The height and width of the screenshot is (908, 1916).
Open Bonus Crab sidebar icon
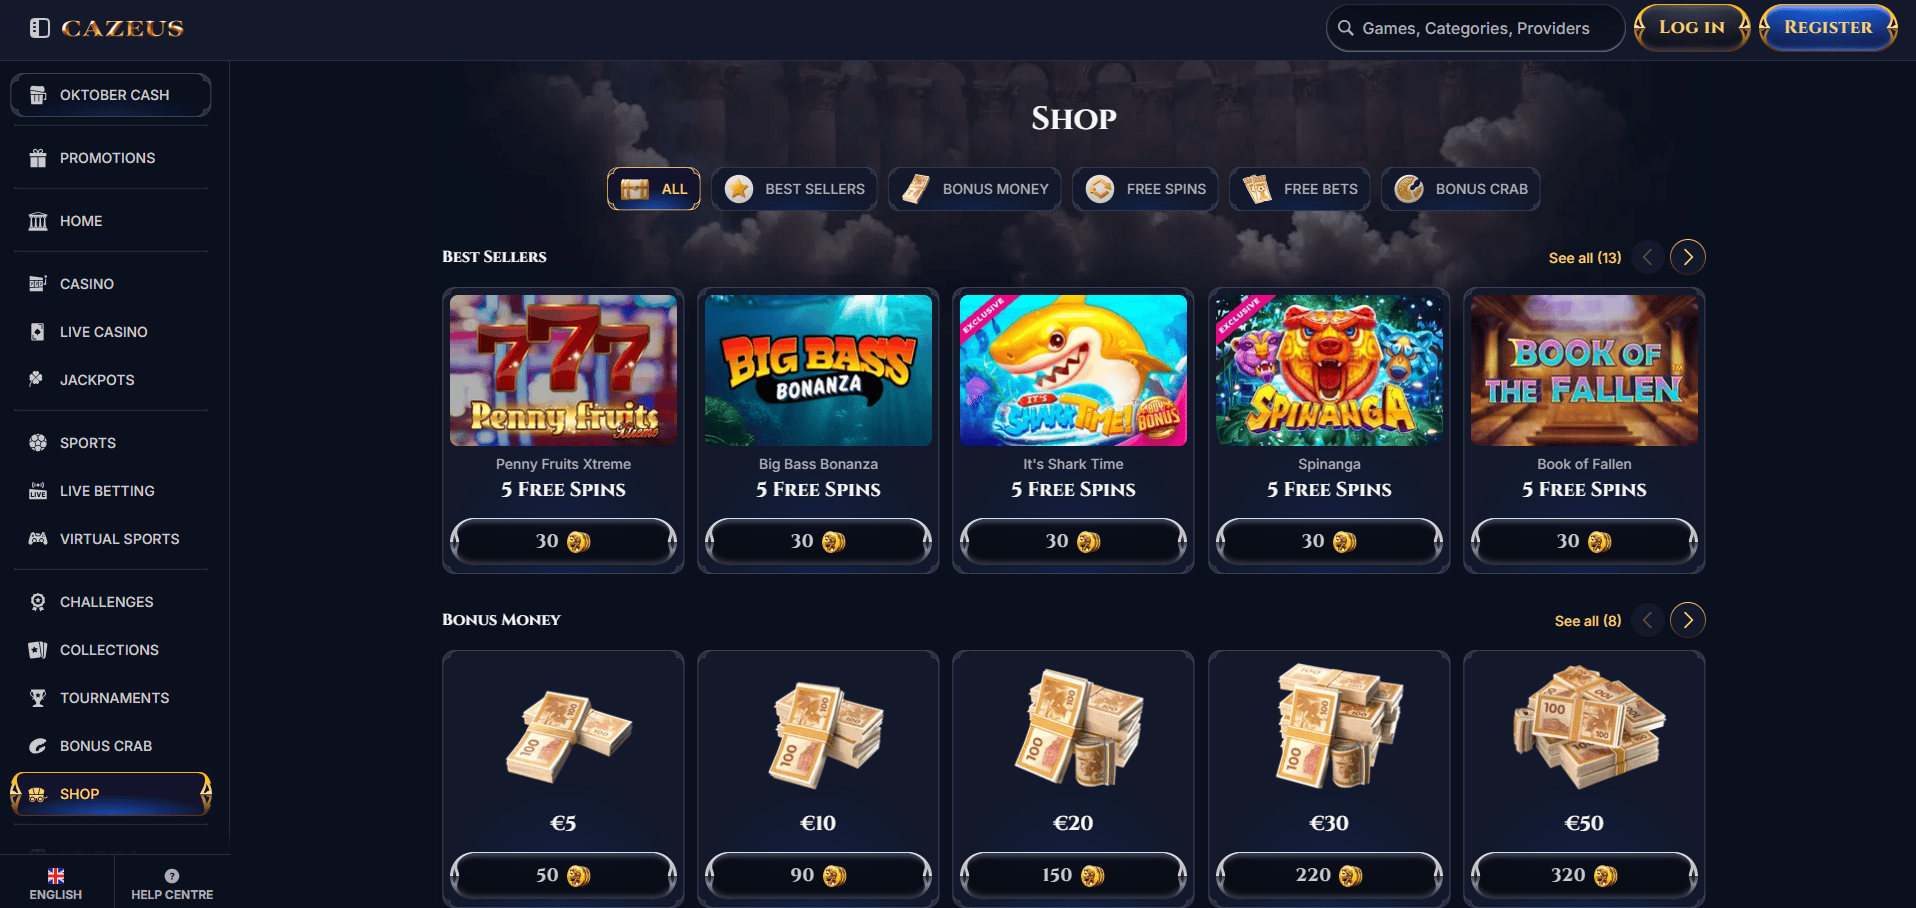[x=38, y=746]
